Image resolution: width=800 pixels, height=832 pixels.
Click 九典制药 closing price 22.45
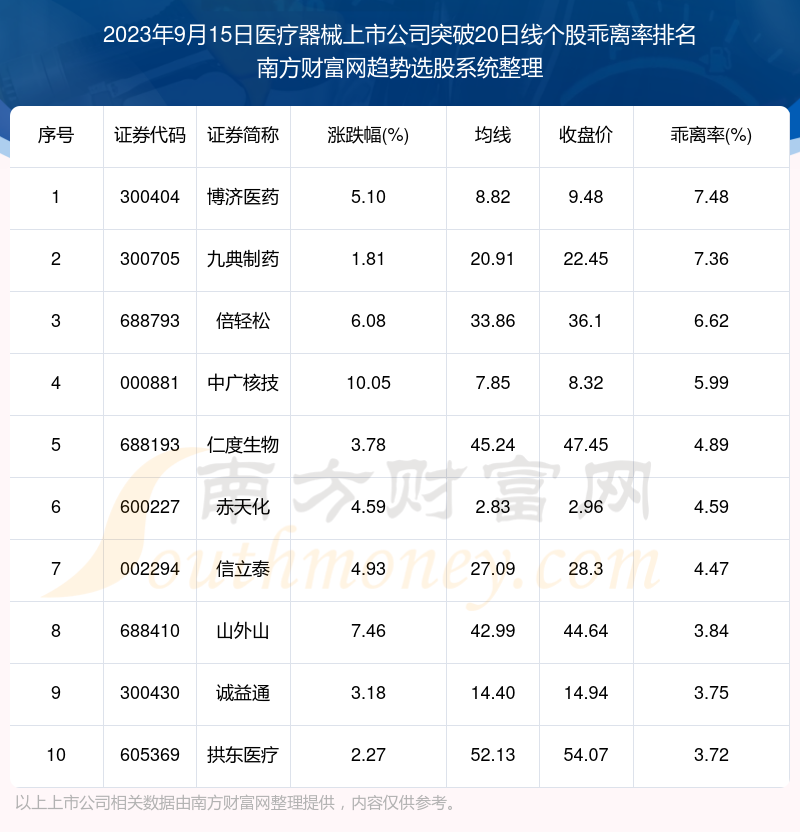(586, 259)
